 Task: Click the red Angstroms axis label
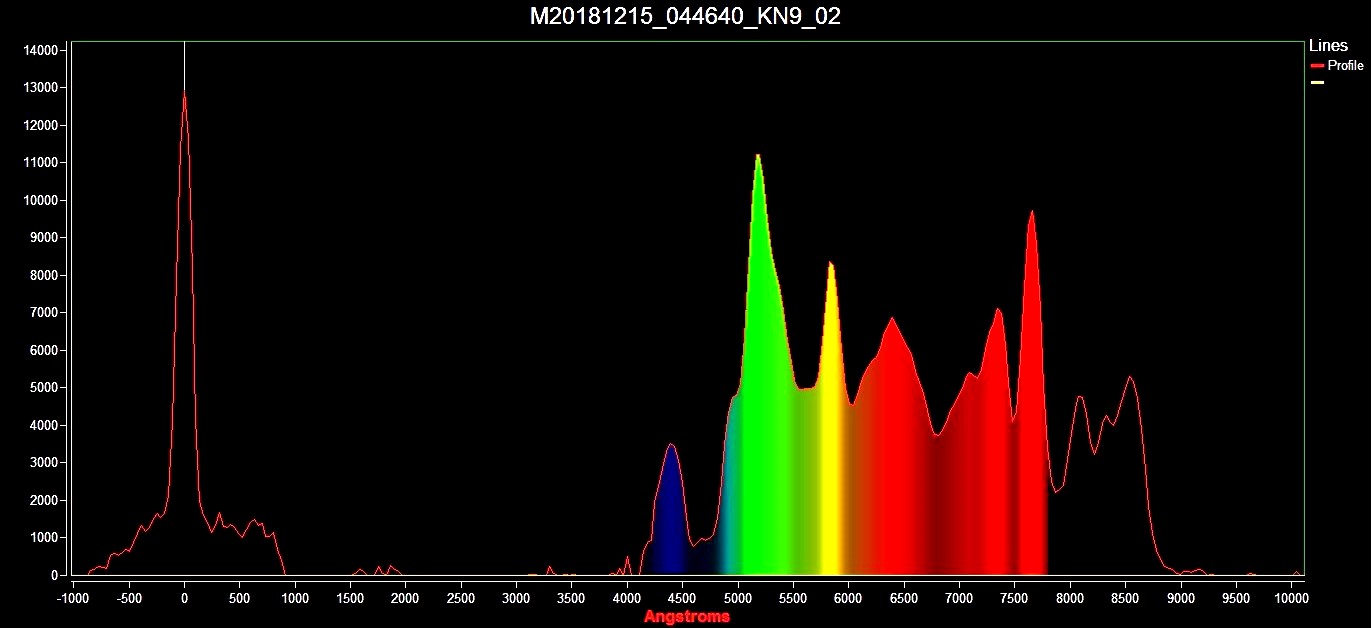tap(686, 616)
